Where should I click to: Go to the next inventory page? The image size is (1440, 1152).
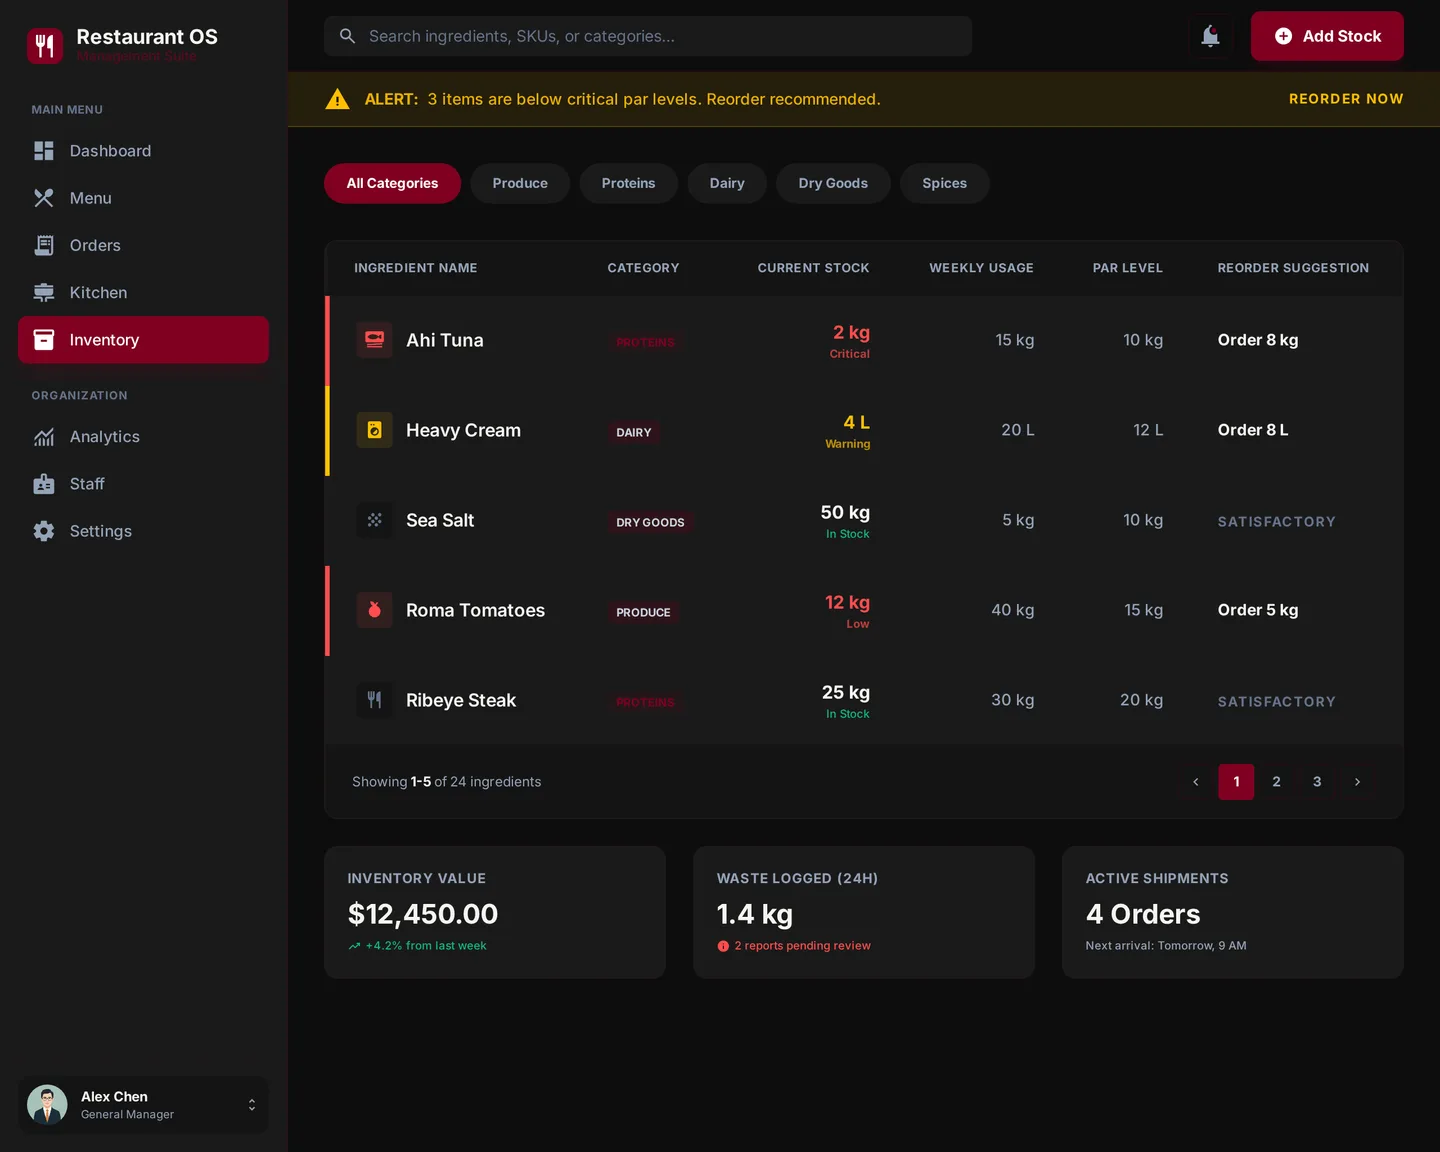pos(1357,782)
